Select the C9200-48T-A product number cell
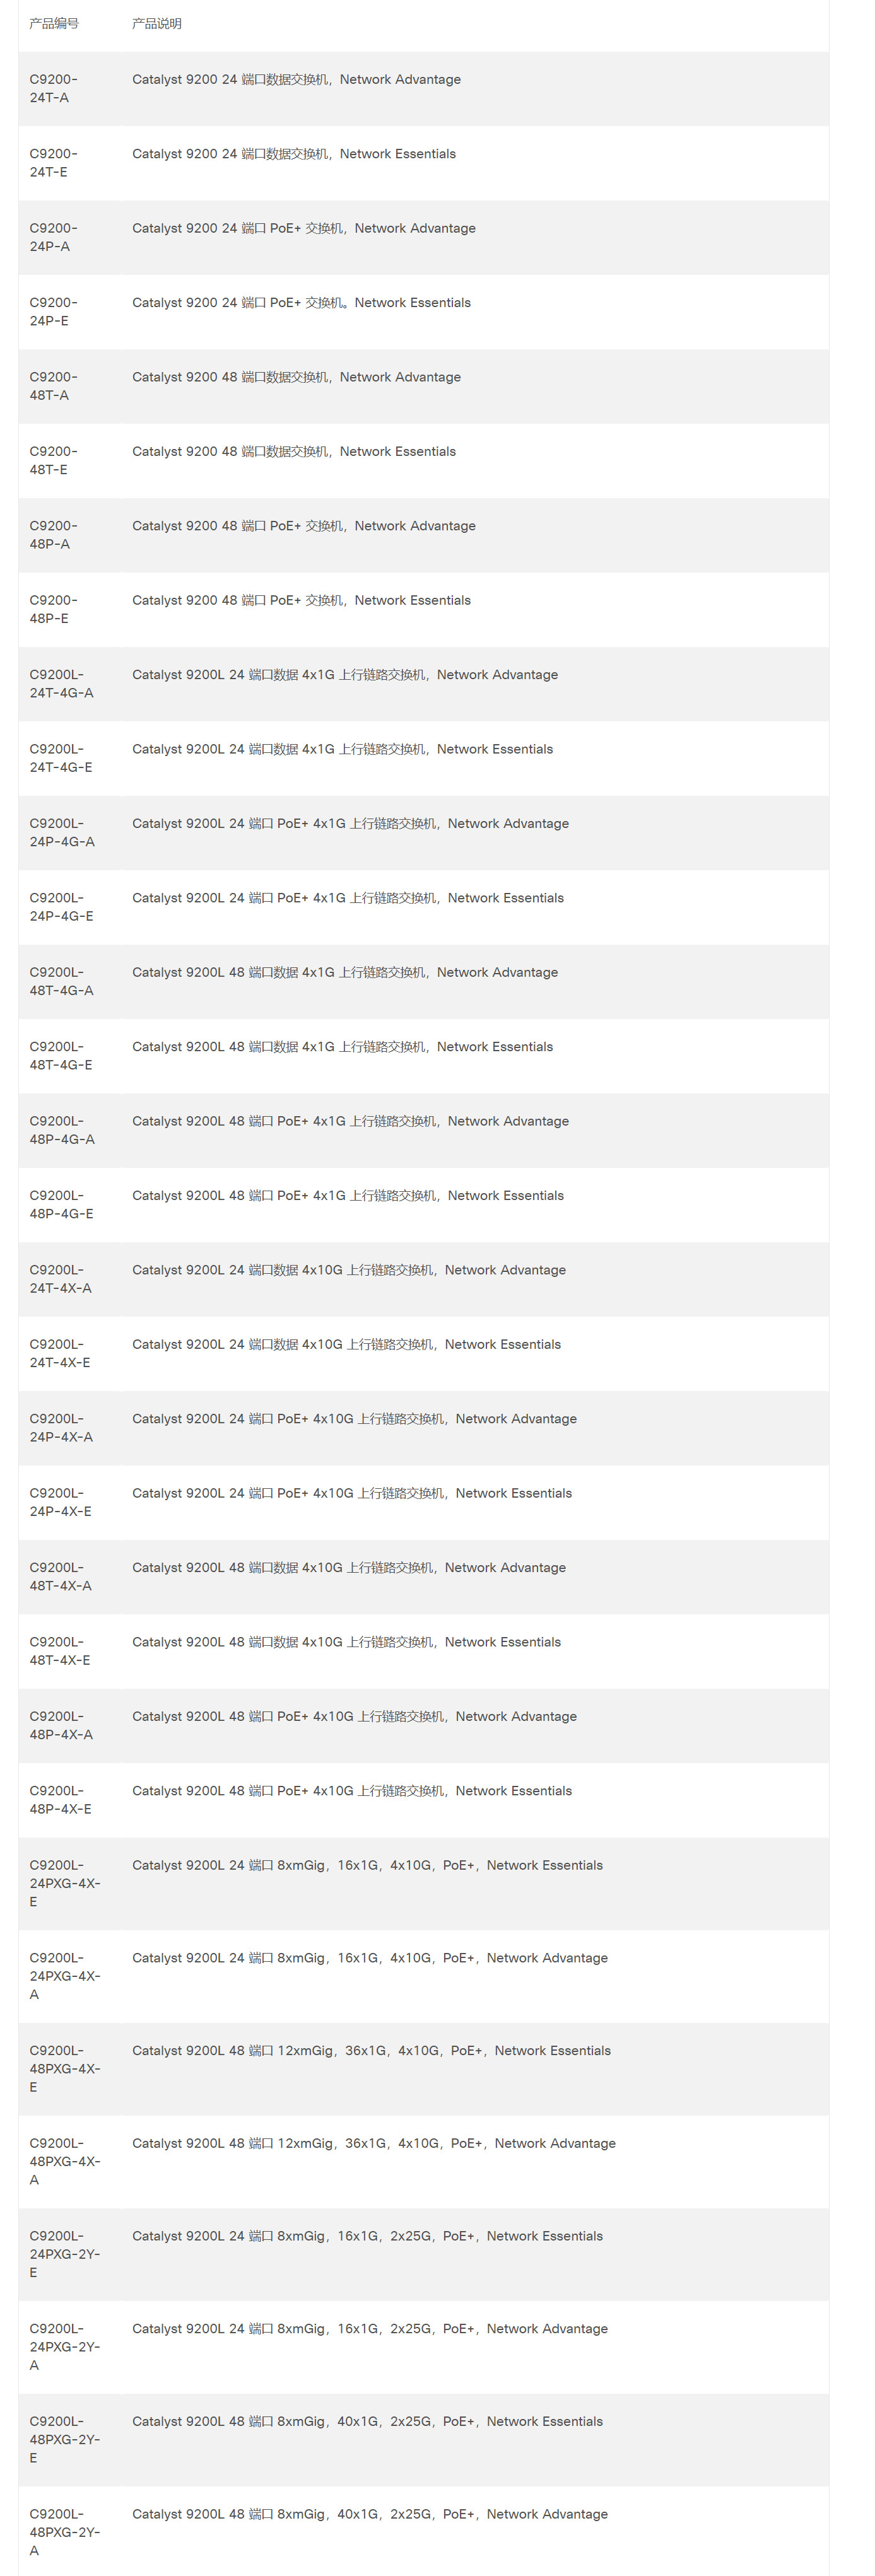Image resolution: width=875 pixels, height=2576 pixels. [x=53, y=386]
